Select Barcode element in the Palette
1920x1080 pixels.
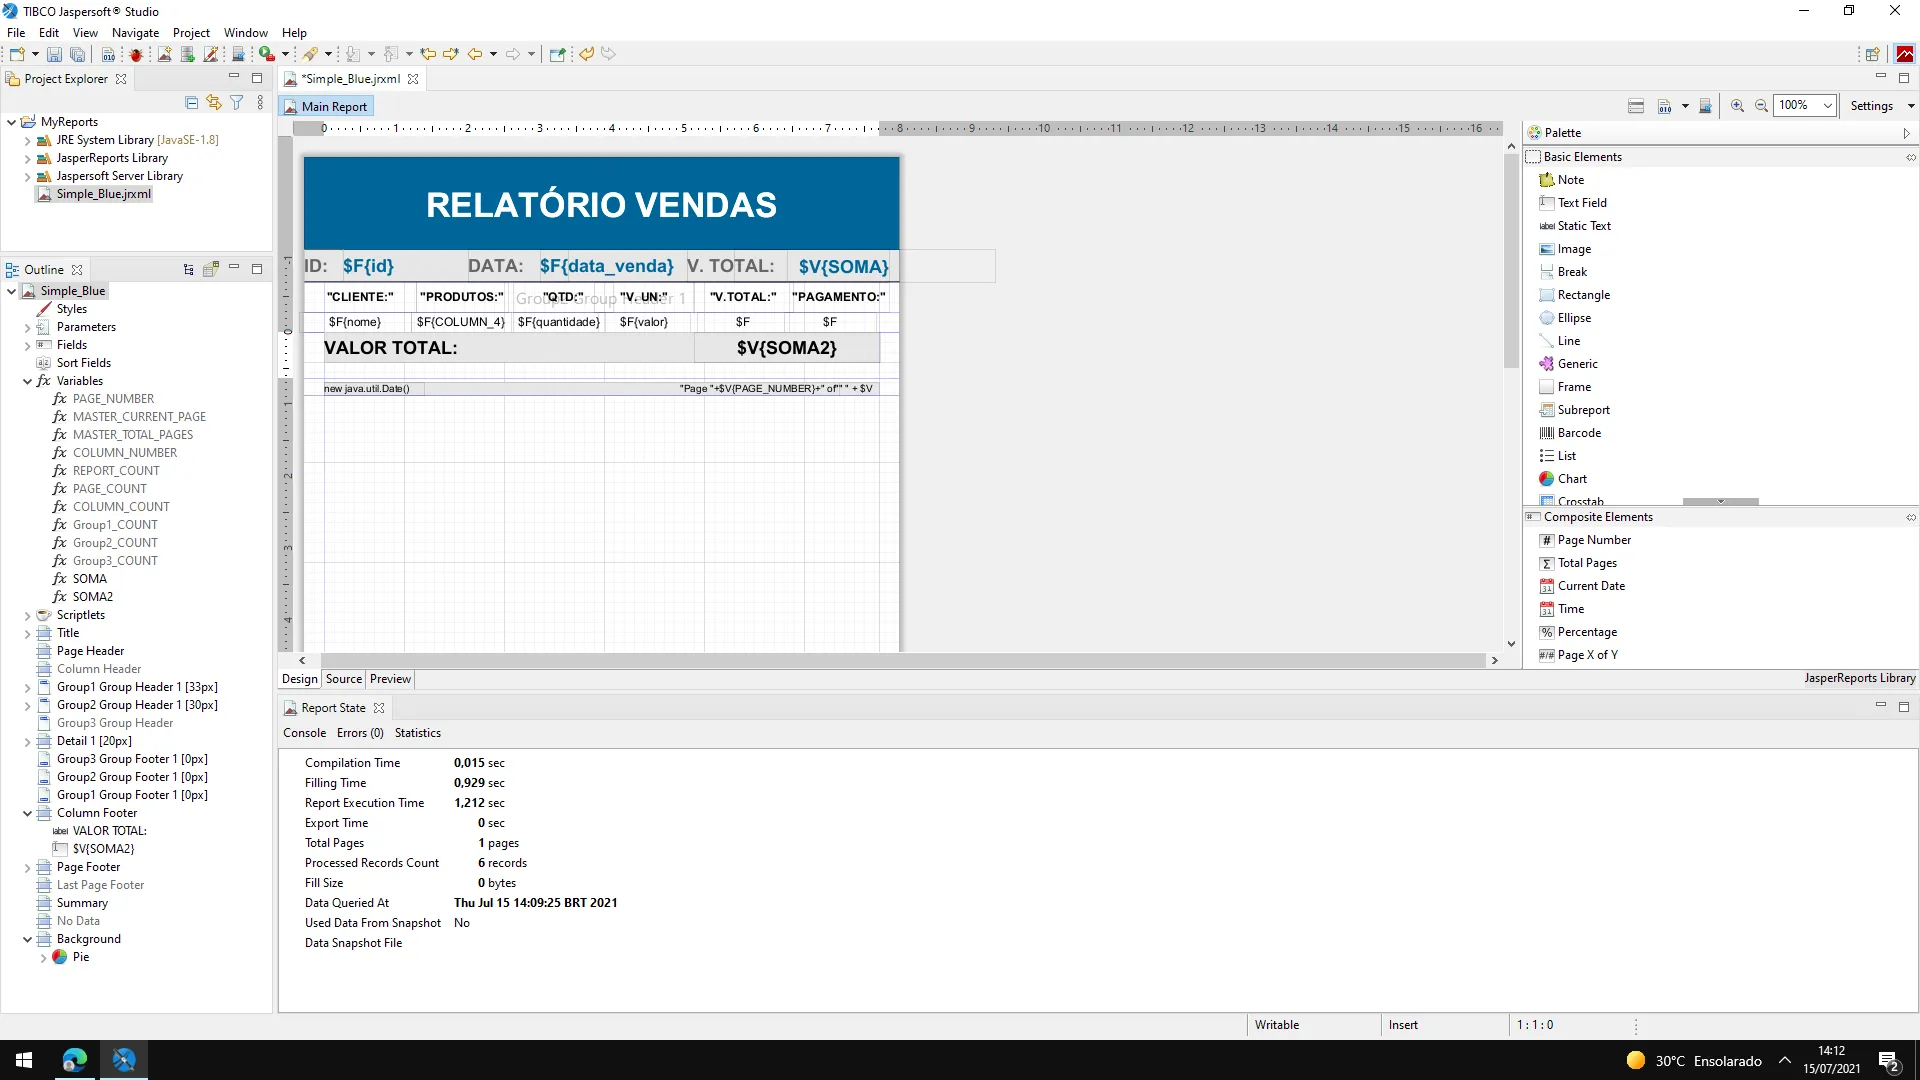pyautogui.click(x=1579, y=433)
